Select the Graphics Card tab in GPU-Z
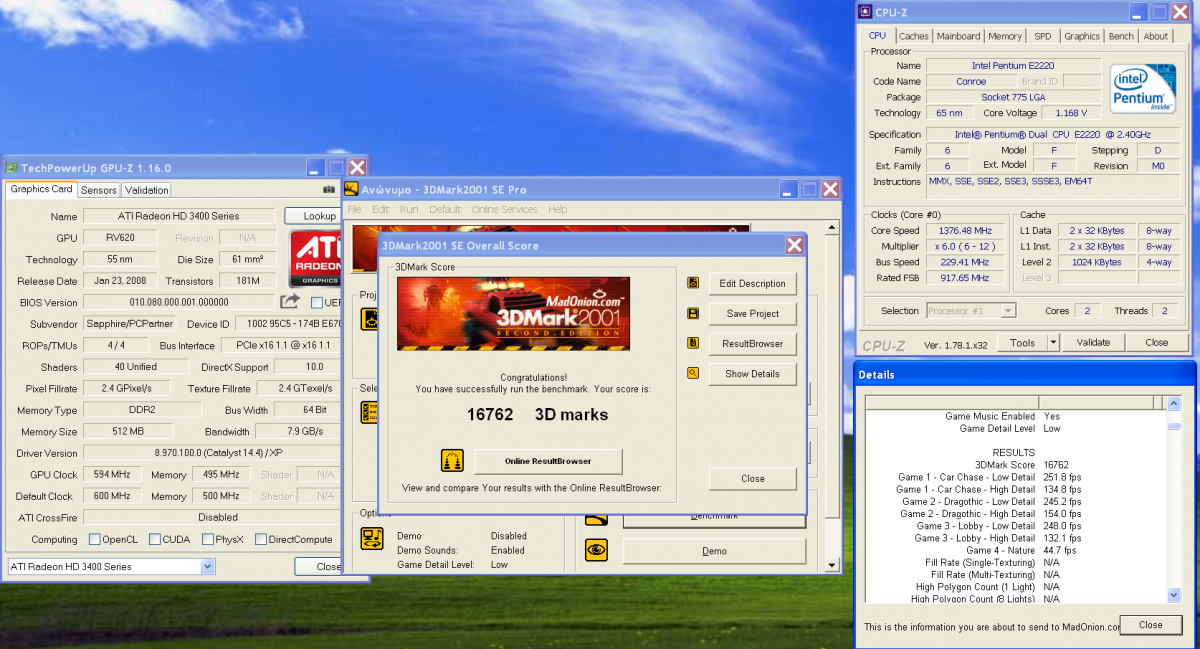This screenshot has height=649, width=1200. pyautogui.click(x=41, y=189)
